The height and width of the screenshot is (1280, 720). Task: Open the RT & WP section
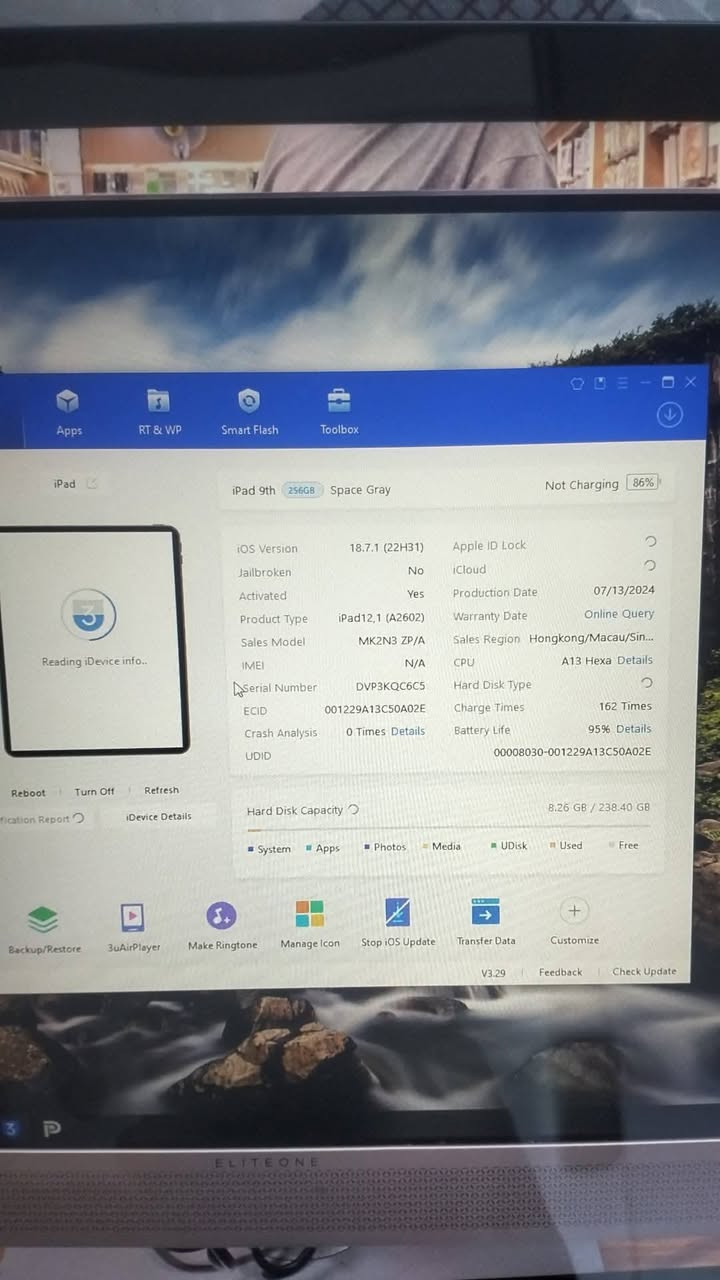159,403
